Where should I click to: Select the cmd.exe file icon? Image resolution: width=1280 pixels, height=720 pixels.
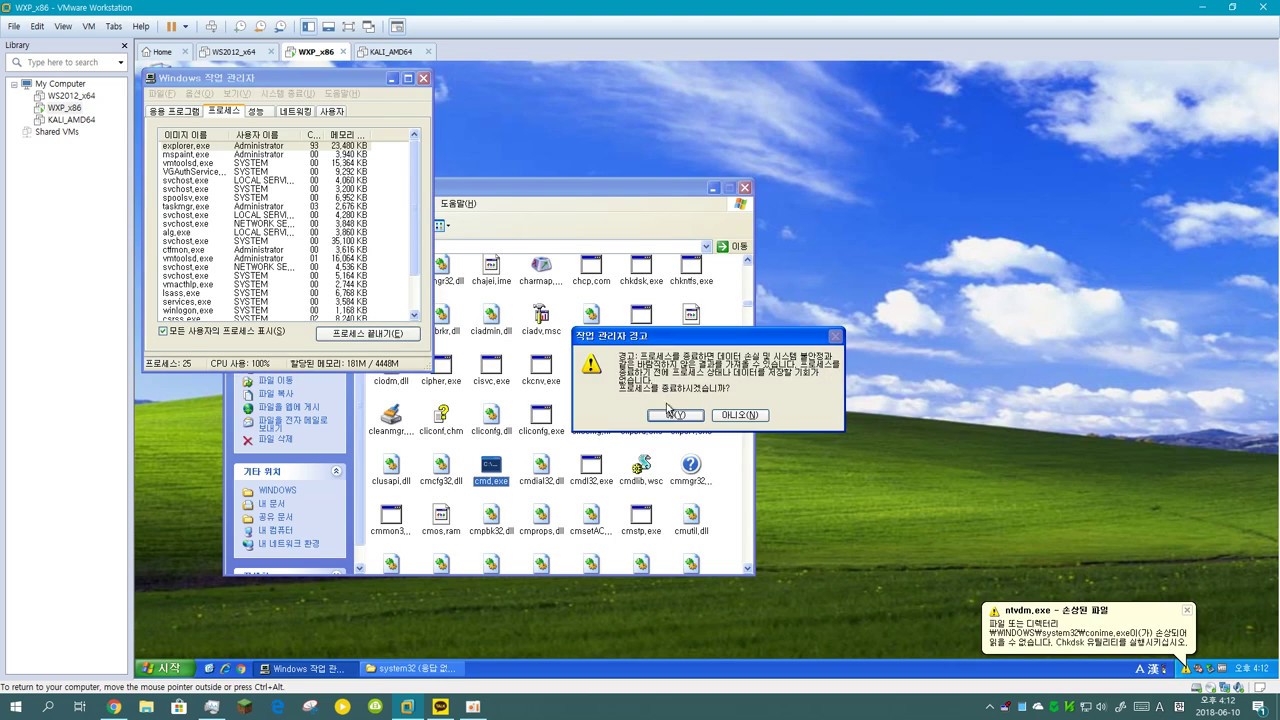(x=491, y=471)
